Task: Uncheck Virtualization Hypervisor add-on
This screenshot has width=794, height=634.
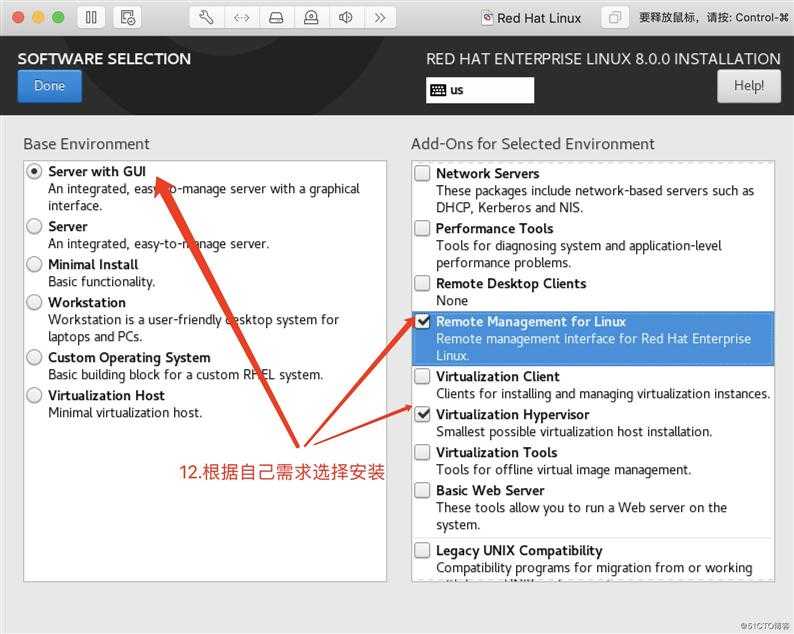Action: [422, 414]
